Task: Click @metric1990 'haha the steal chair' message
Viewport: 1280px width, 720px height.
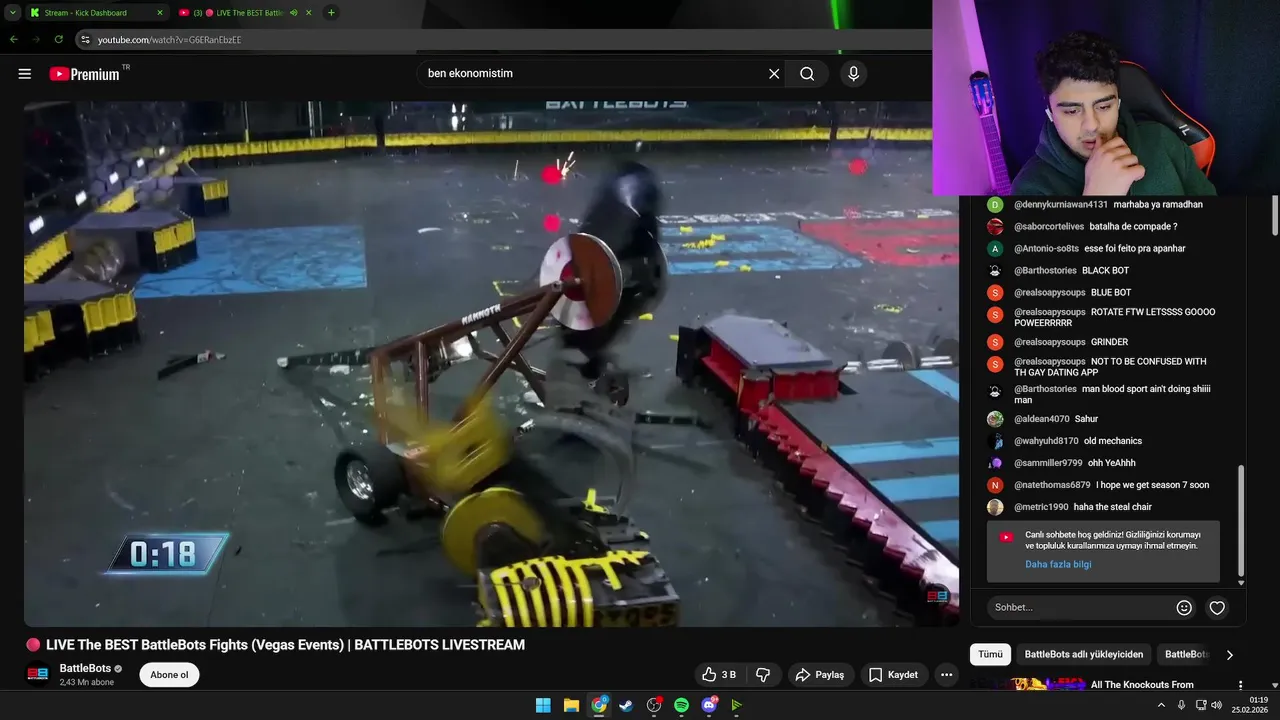Action: tap(1112, 507)
